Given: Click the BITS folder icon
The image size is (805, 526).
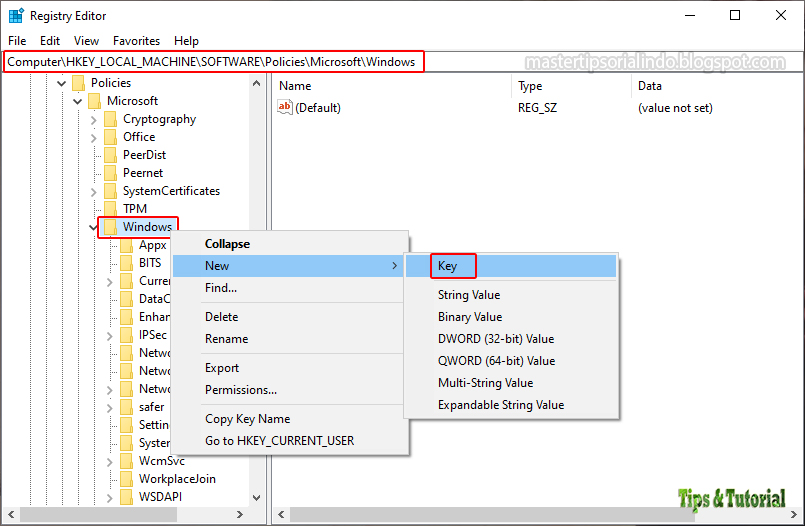Looking at the screenshot, I should [x=126, y=263].
